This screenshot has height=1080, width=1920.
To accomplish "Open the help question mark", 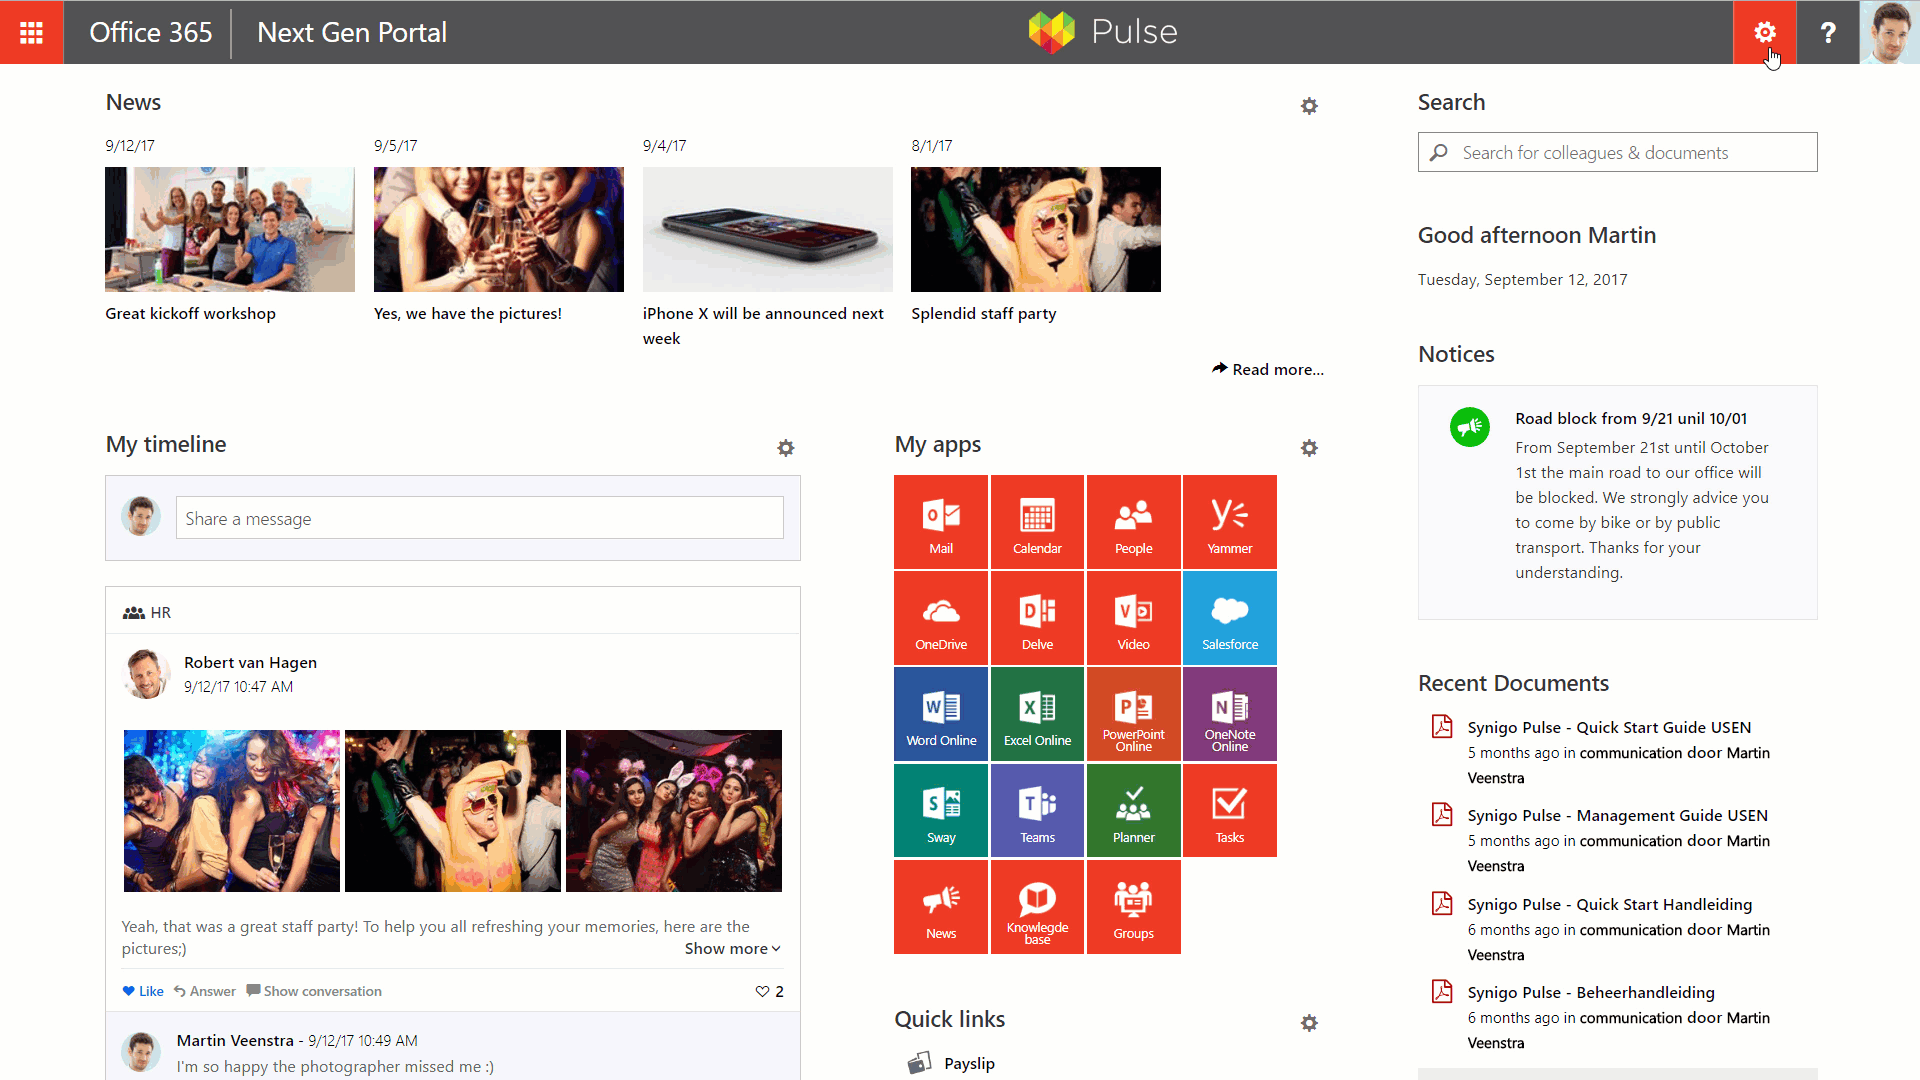I will coord(1828,32).
